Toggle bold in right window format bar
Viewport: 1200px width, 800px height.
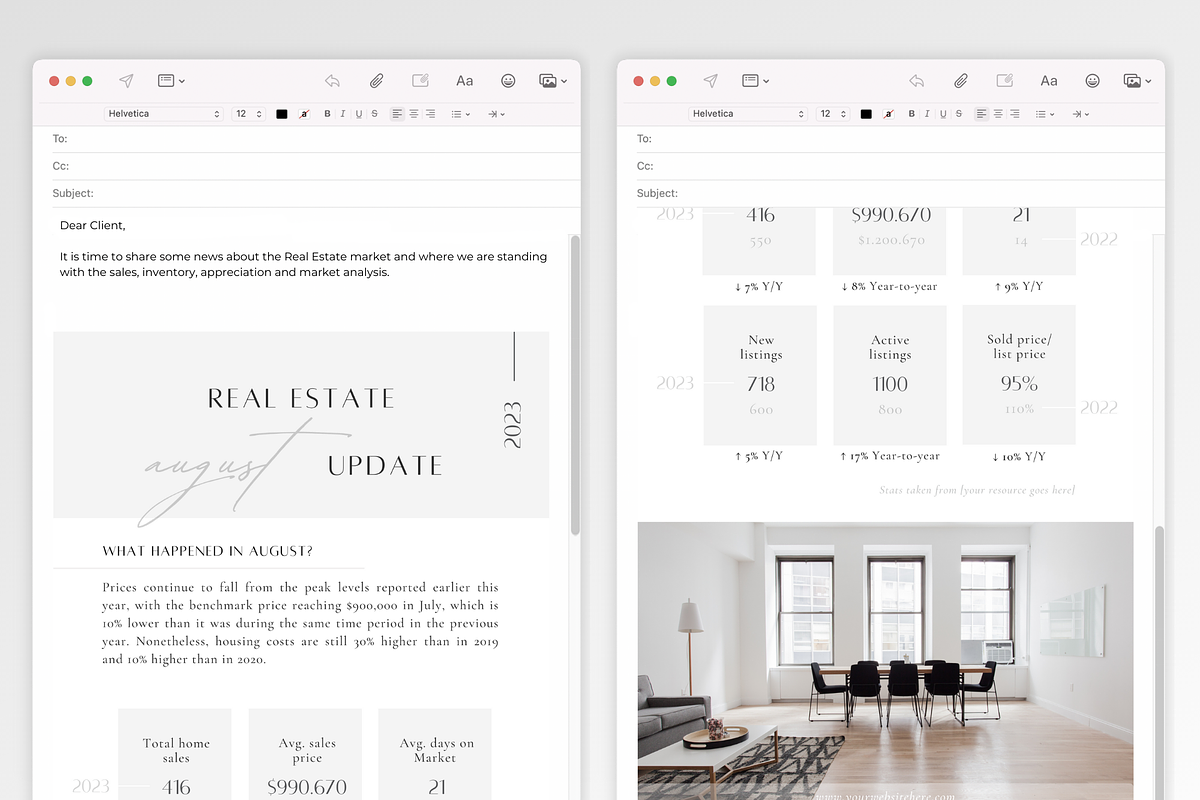click(x=911, y=114)
